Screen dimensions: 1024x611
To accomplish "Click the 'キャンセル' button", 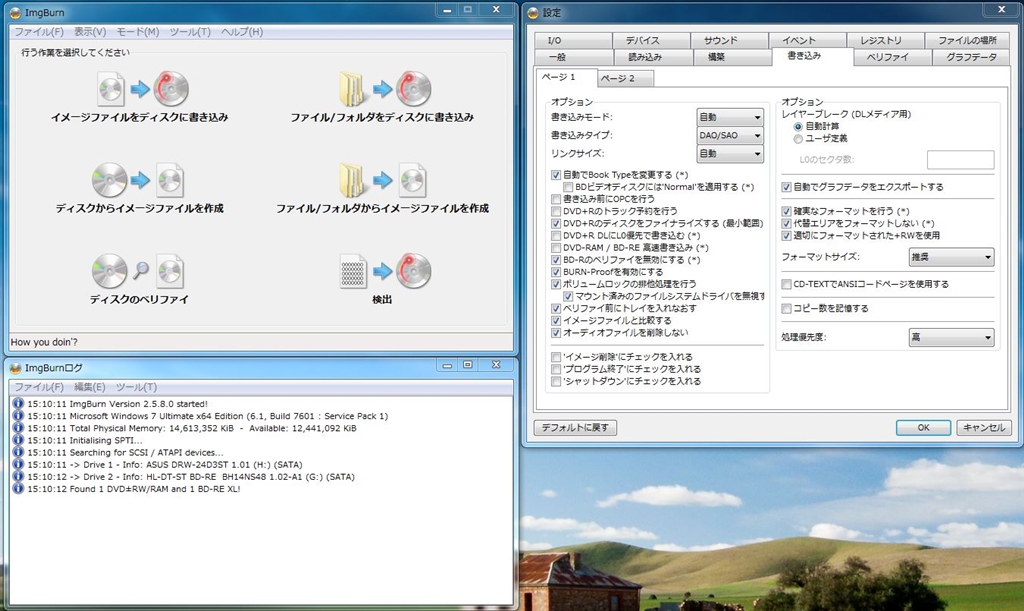I will click(x=984, y=428).
